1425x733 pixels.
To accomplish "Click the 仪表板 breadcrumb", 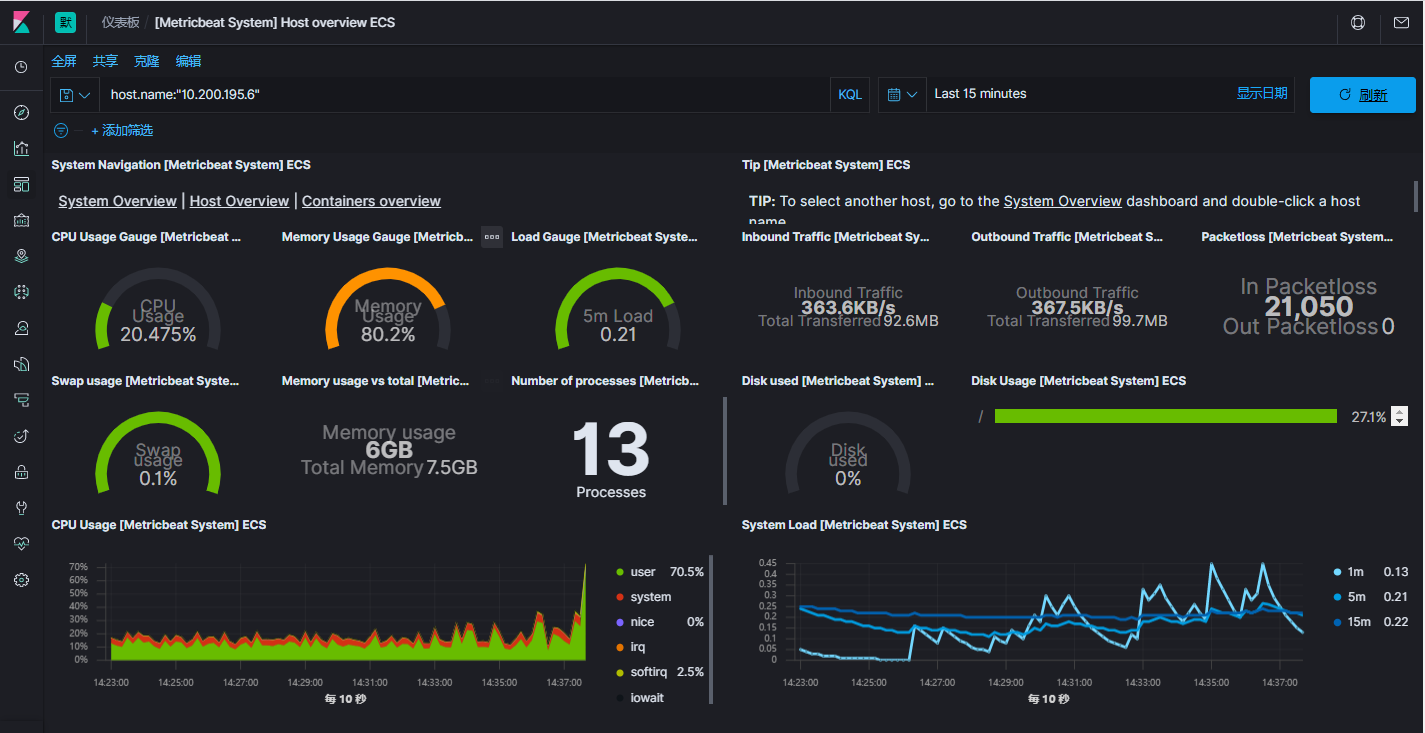I will point(120,22).
